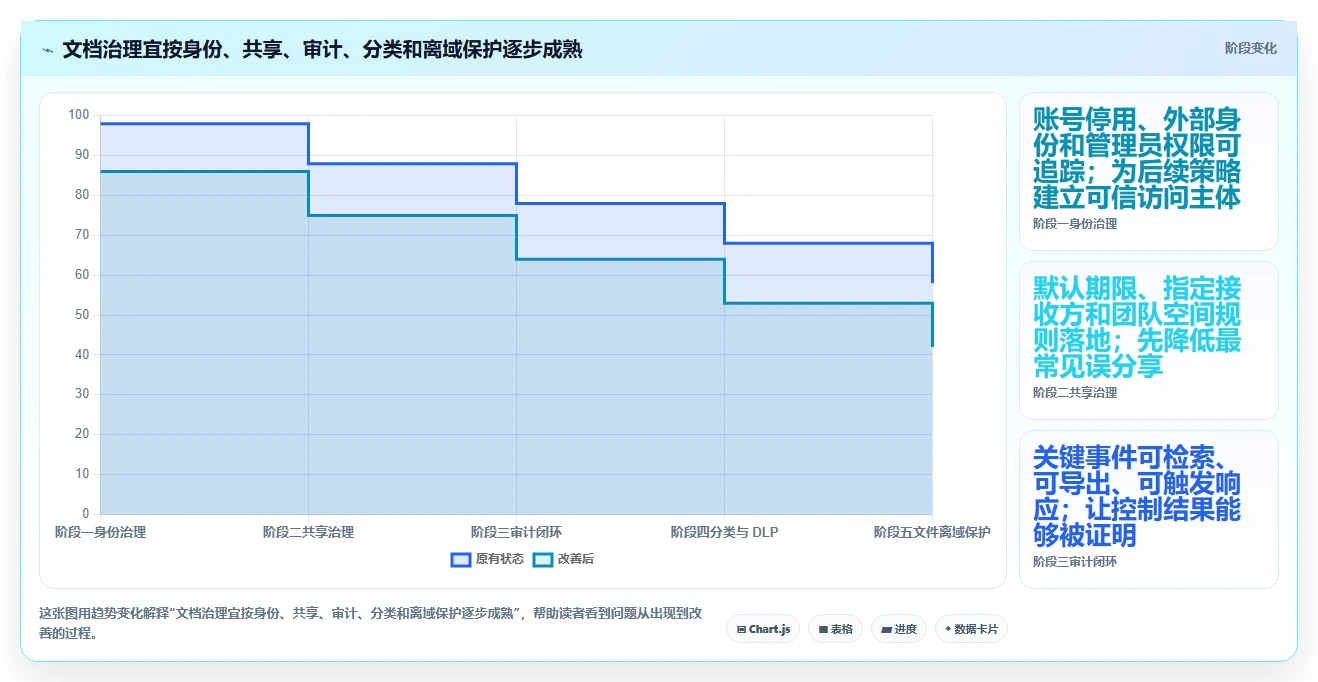Click the 表格 tag button
Screen dimensions: 1318x682
(835, 629)
